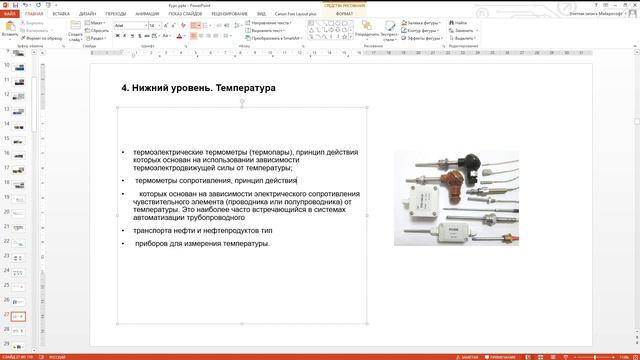
Task: Align text right in paragraph group
Action: pos(208,36)
